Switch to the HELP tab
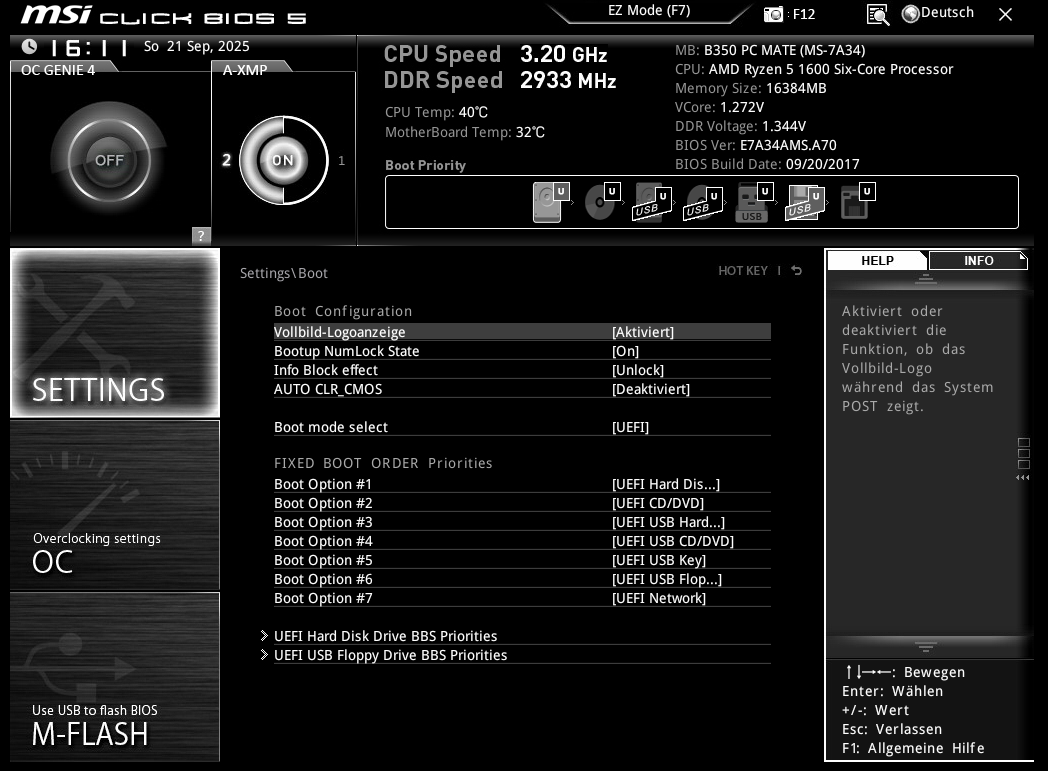The height and width of the screenshot is (771, 1048). [x=877, y=261]
